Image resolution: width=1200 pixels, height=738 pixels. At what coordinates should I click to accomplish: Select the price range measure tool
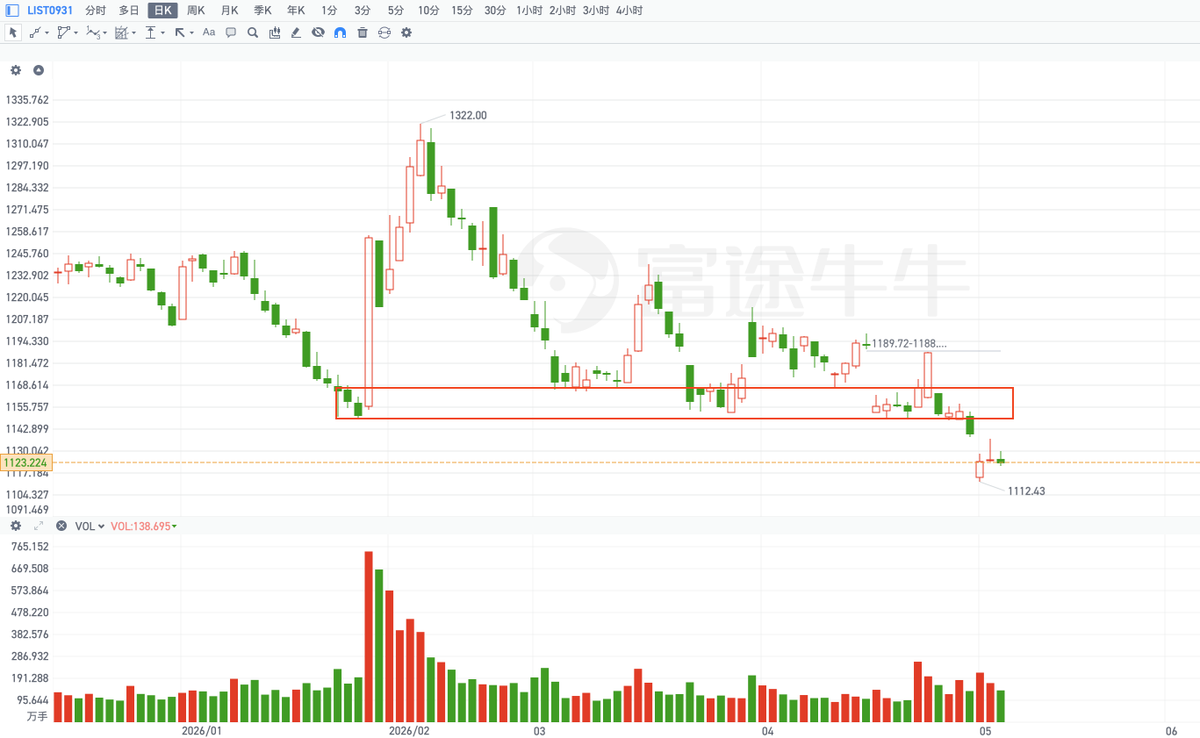(150, 32)
